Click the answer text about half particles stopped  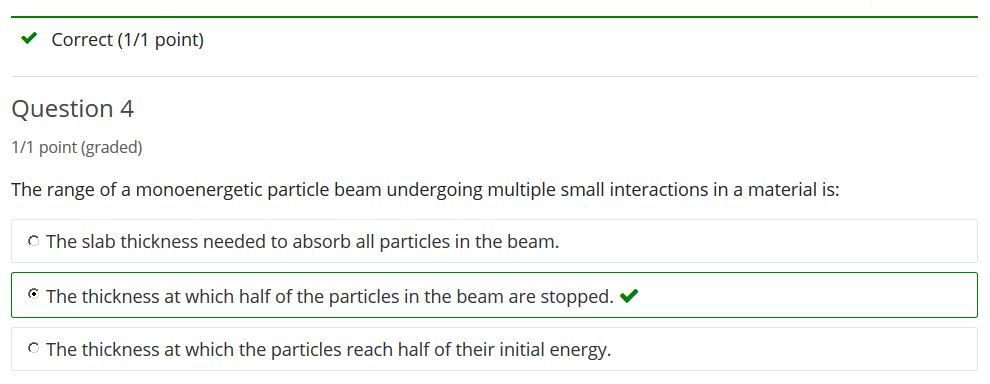(330, 296)
